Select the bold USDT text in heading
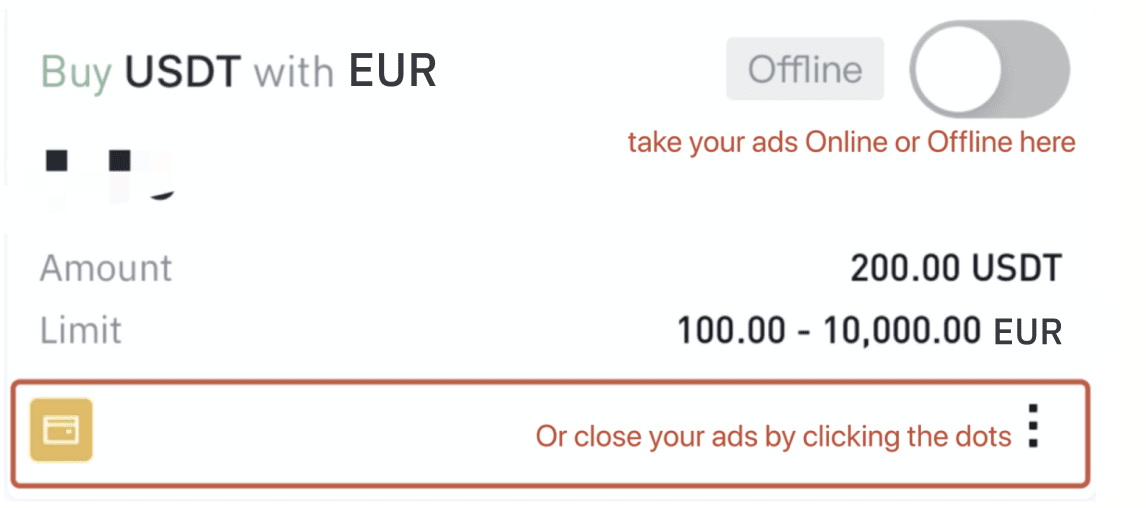This screenshot has width=1146, height=508. pos(183,71)
